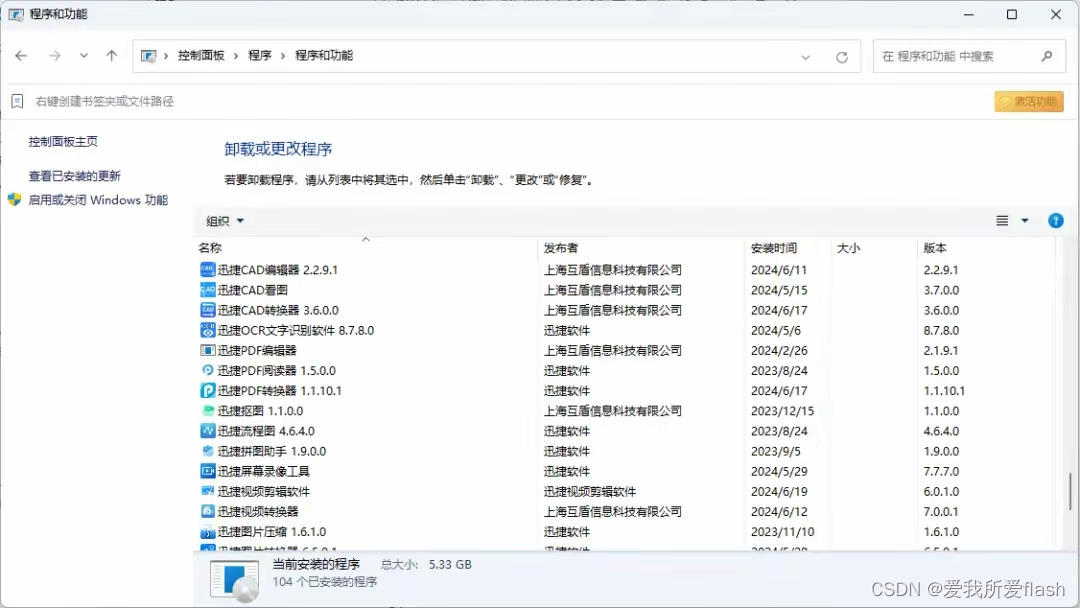The height and width of the screenshot is (608, 1080).
Task: Select the 迅捷PDF转换器 1.1.10.1 name
Action: click(280, 390)
